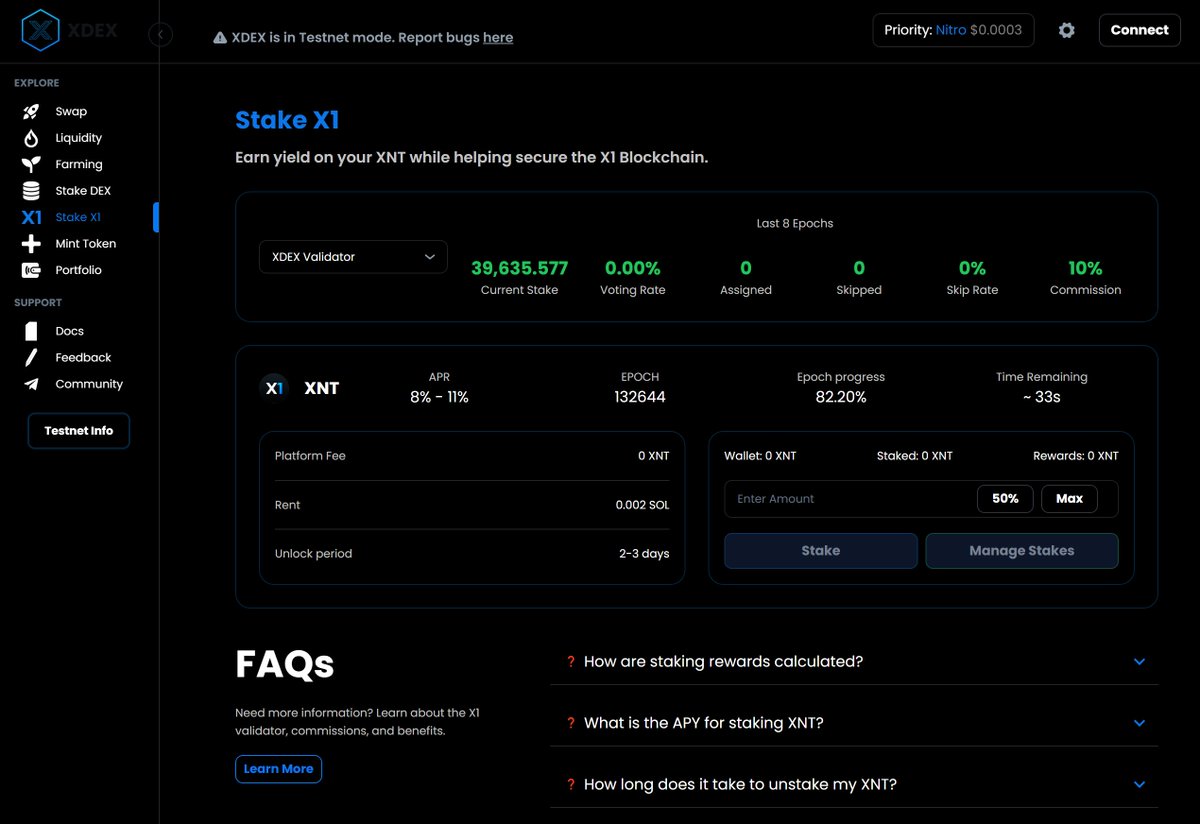Click the Stake button
This screenshot has width=1200, height=824.
click(x=820, y=551)
